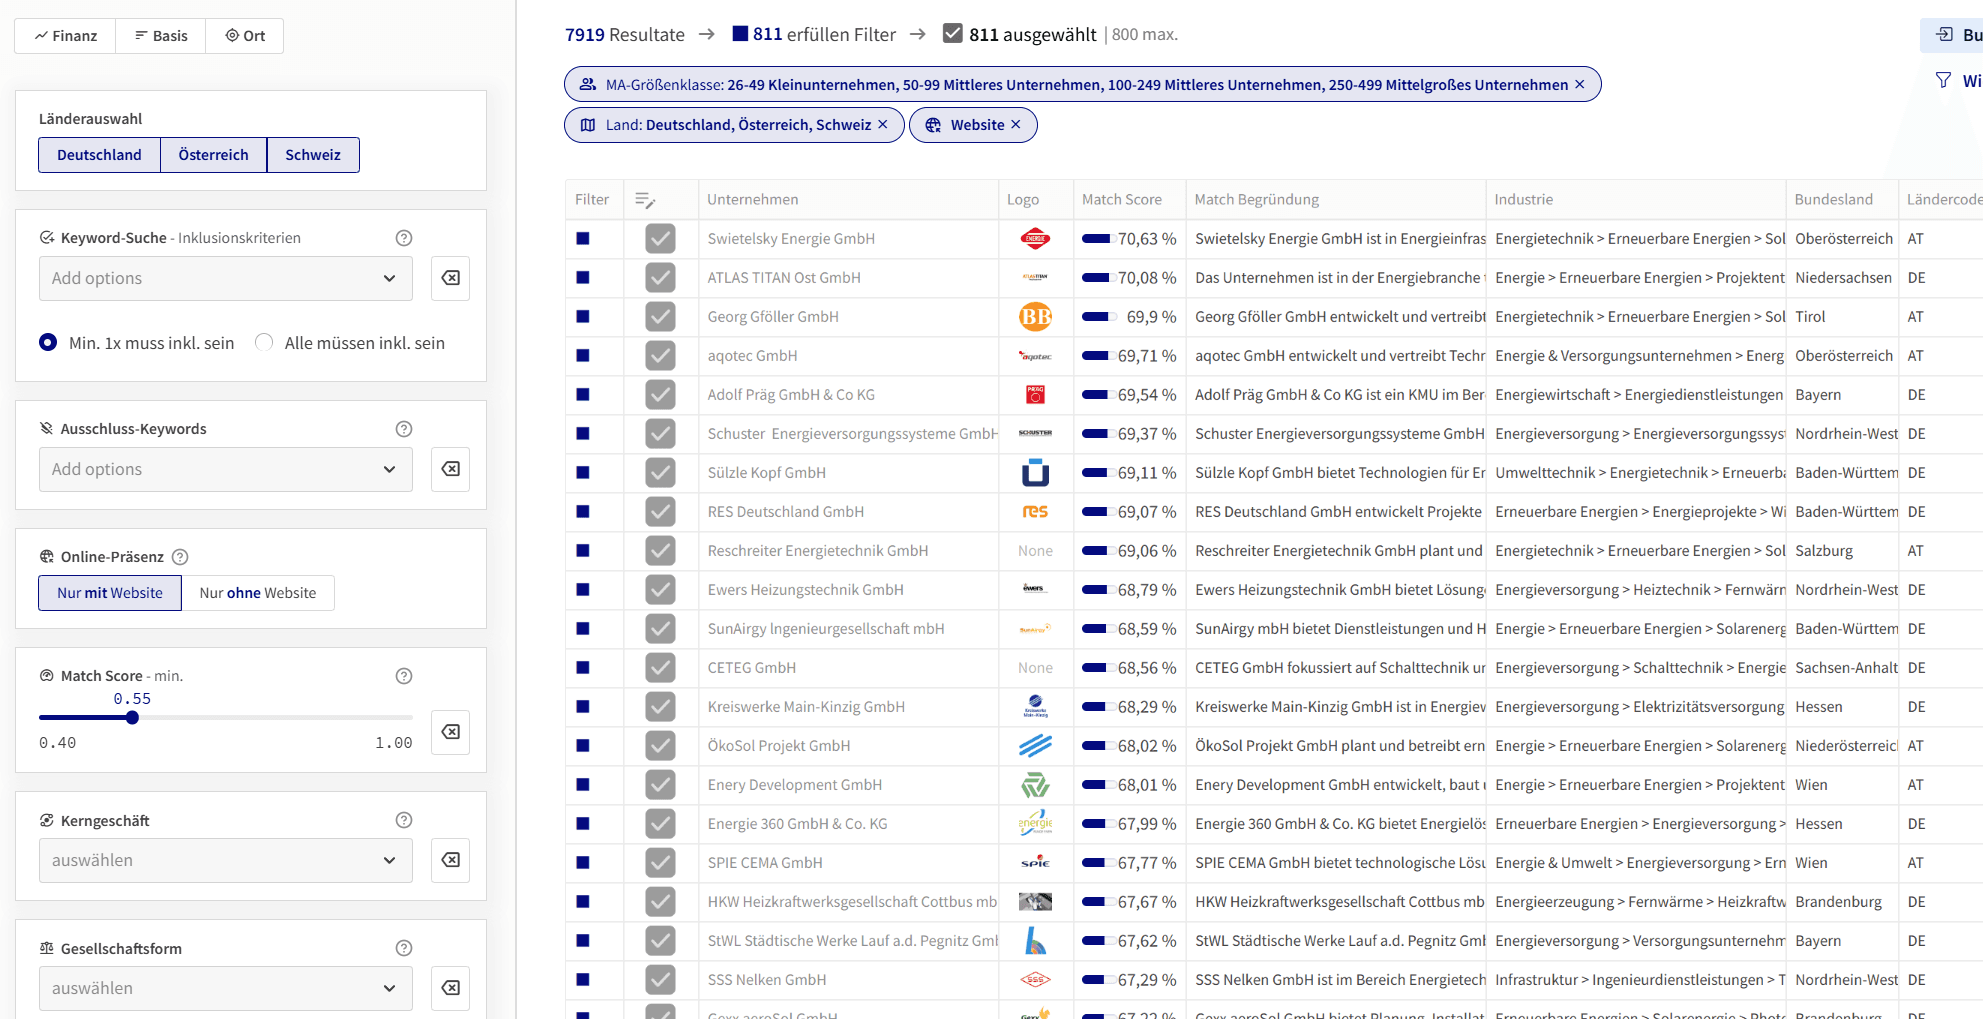Show help for Online-Präsenz
Image resolution: width=1983 pixels, height=1019 pixels.
pyautogui.click(x=180, y=557)
